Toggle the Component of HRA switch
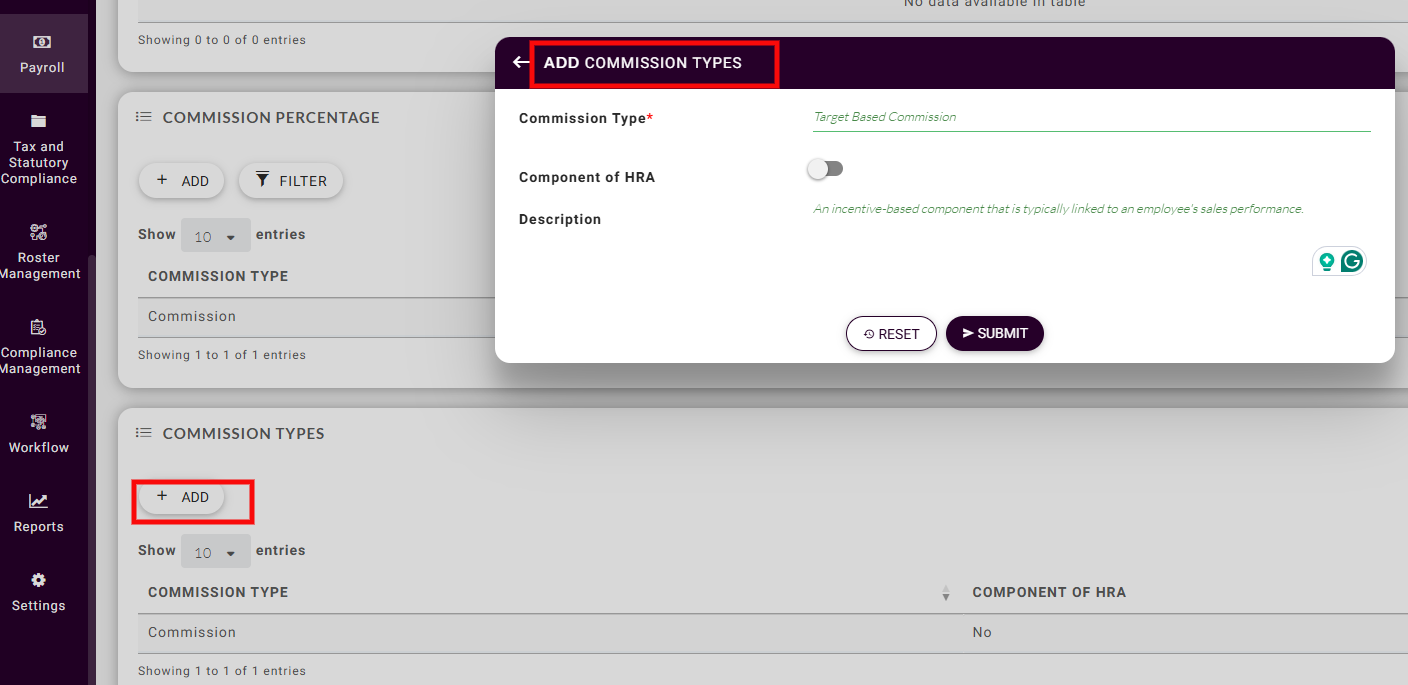Image resolution: width=1408 pixels, height=685 pixels. (x=826, y=169)
